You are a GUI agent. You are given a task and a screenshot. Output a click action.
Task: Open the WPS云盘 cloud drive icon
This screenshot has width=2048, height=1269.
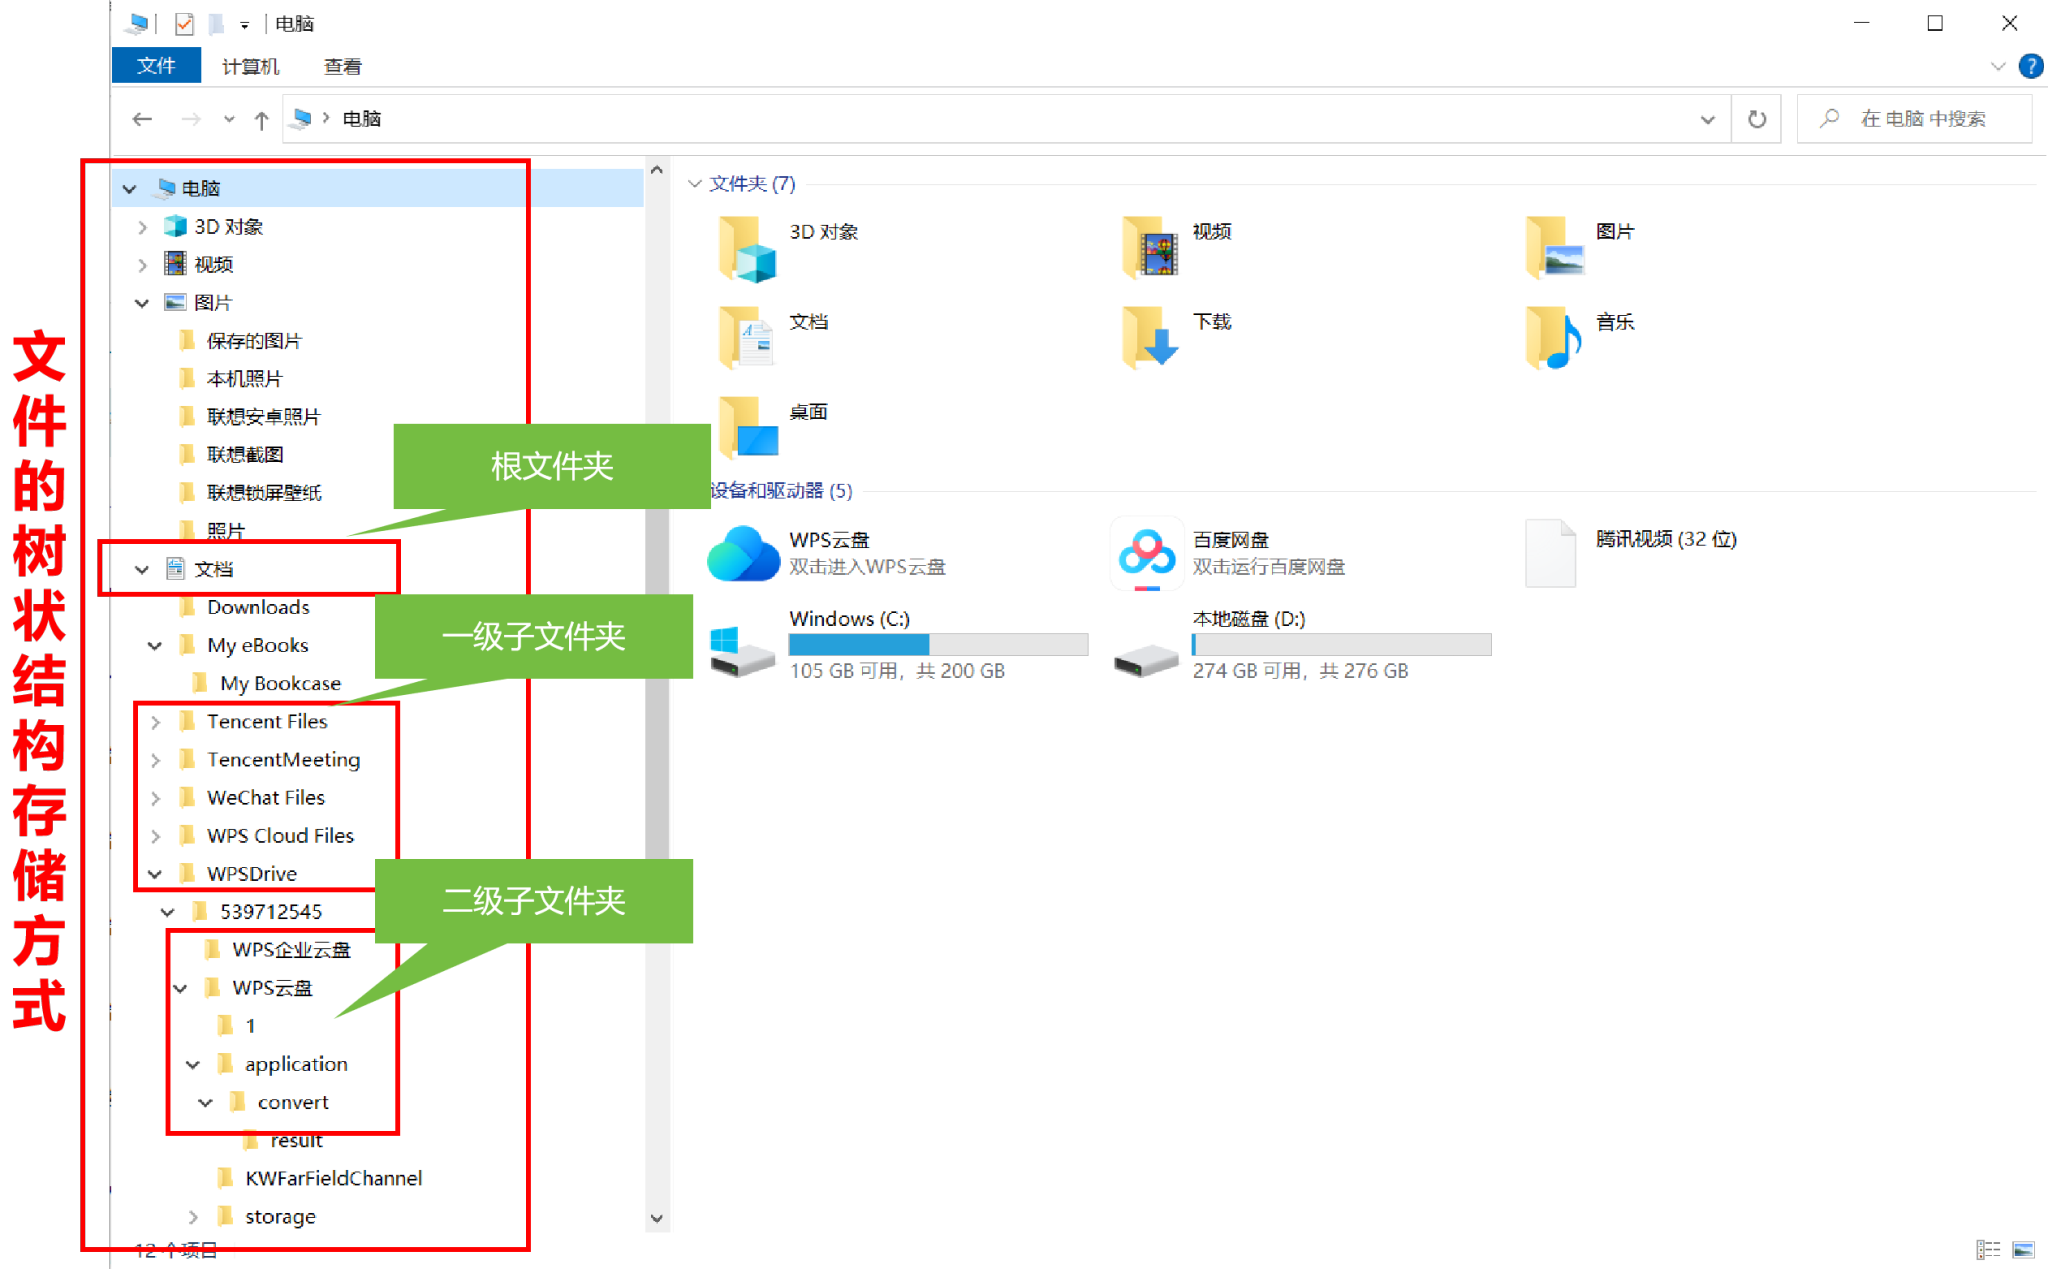(743, 553)
